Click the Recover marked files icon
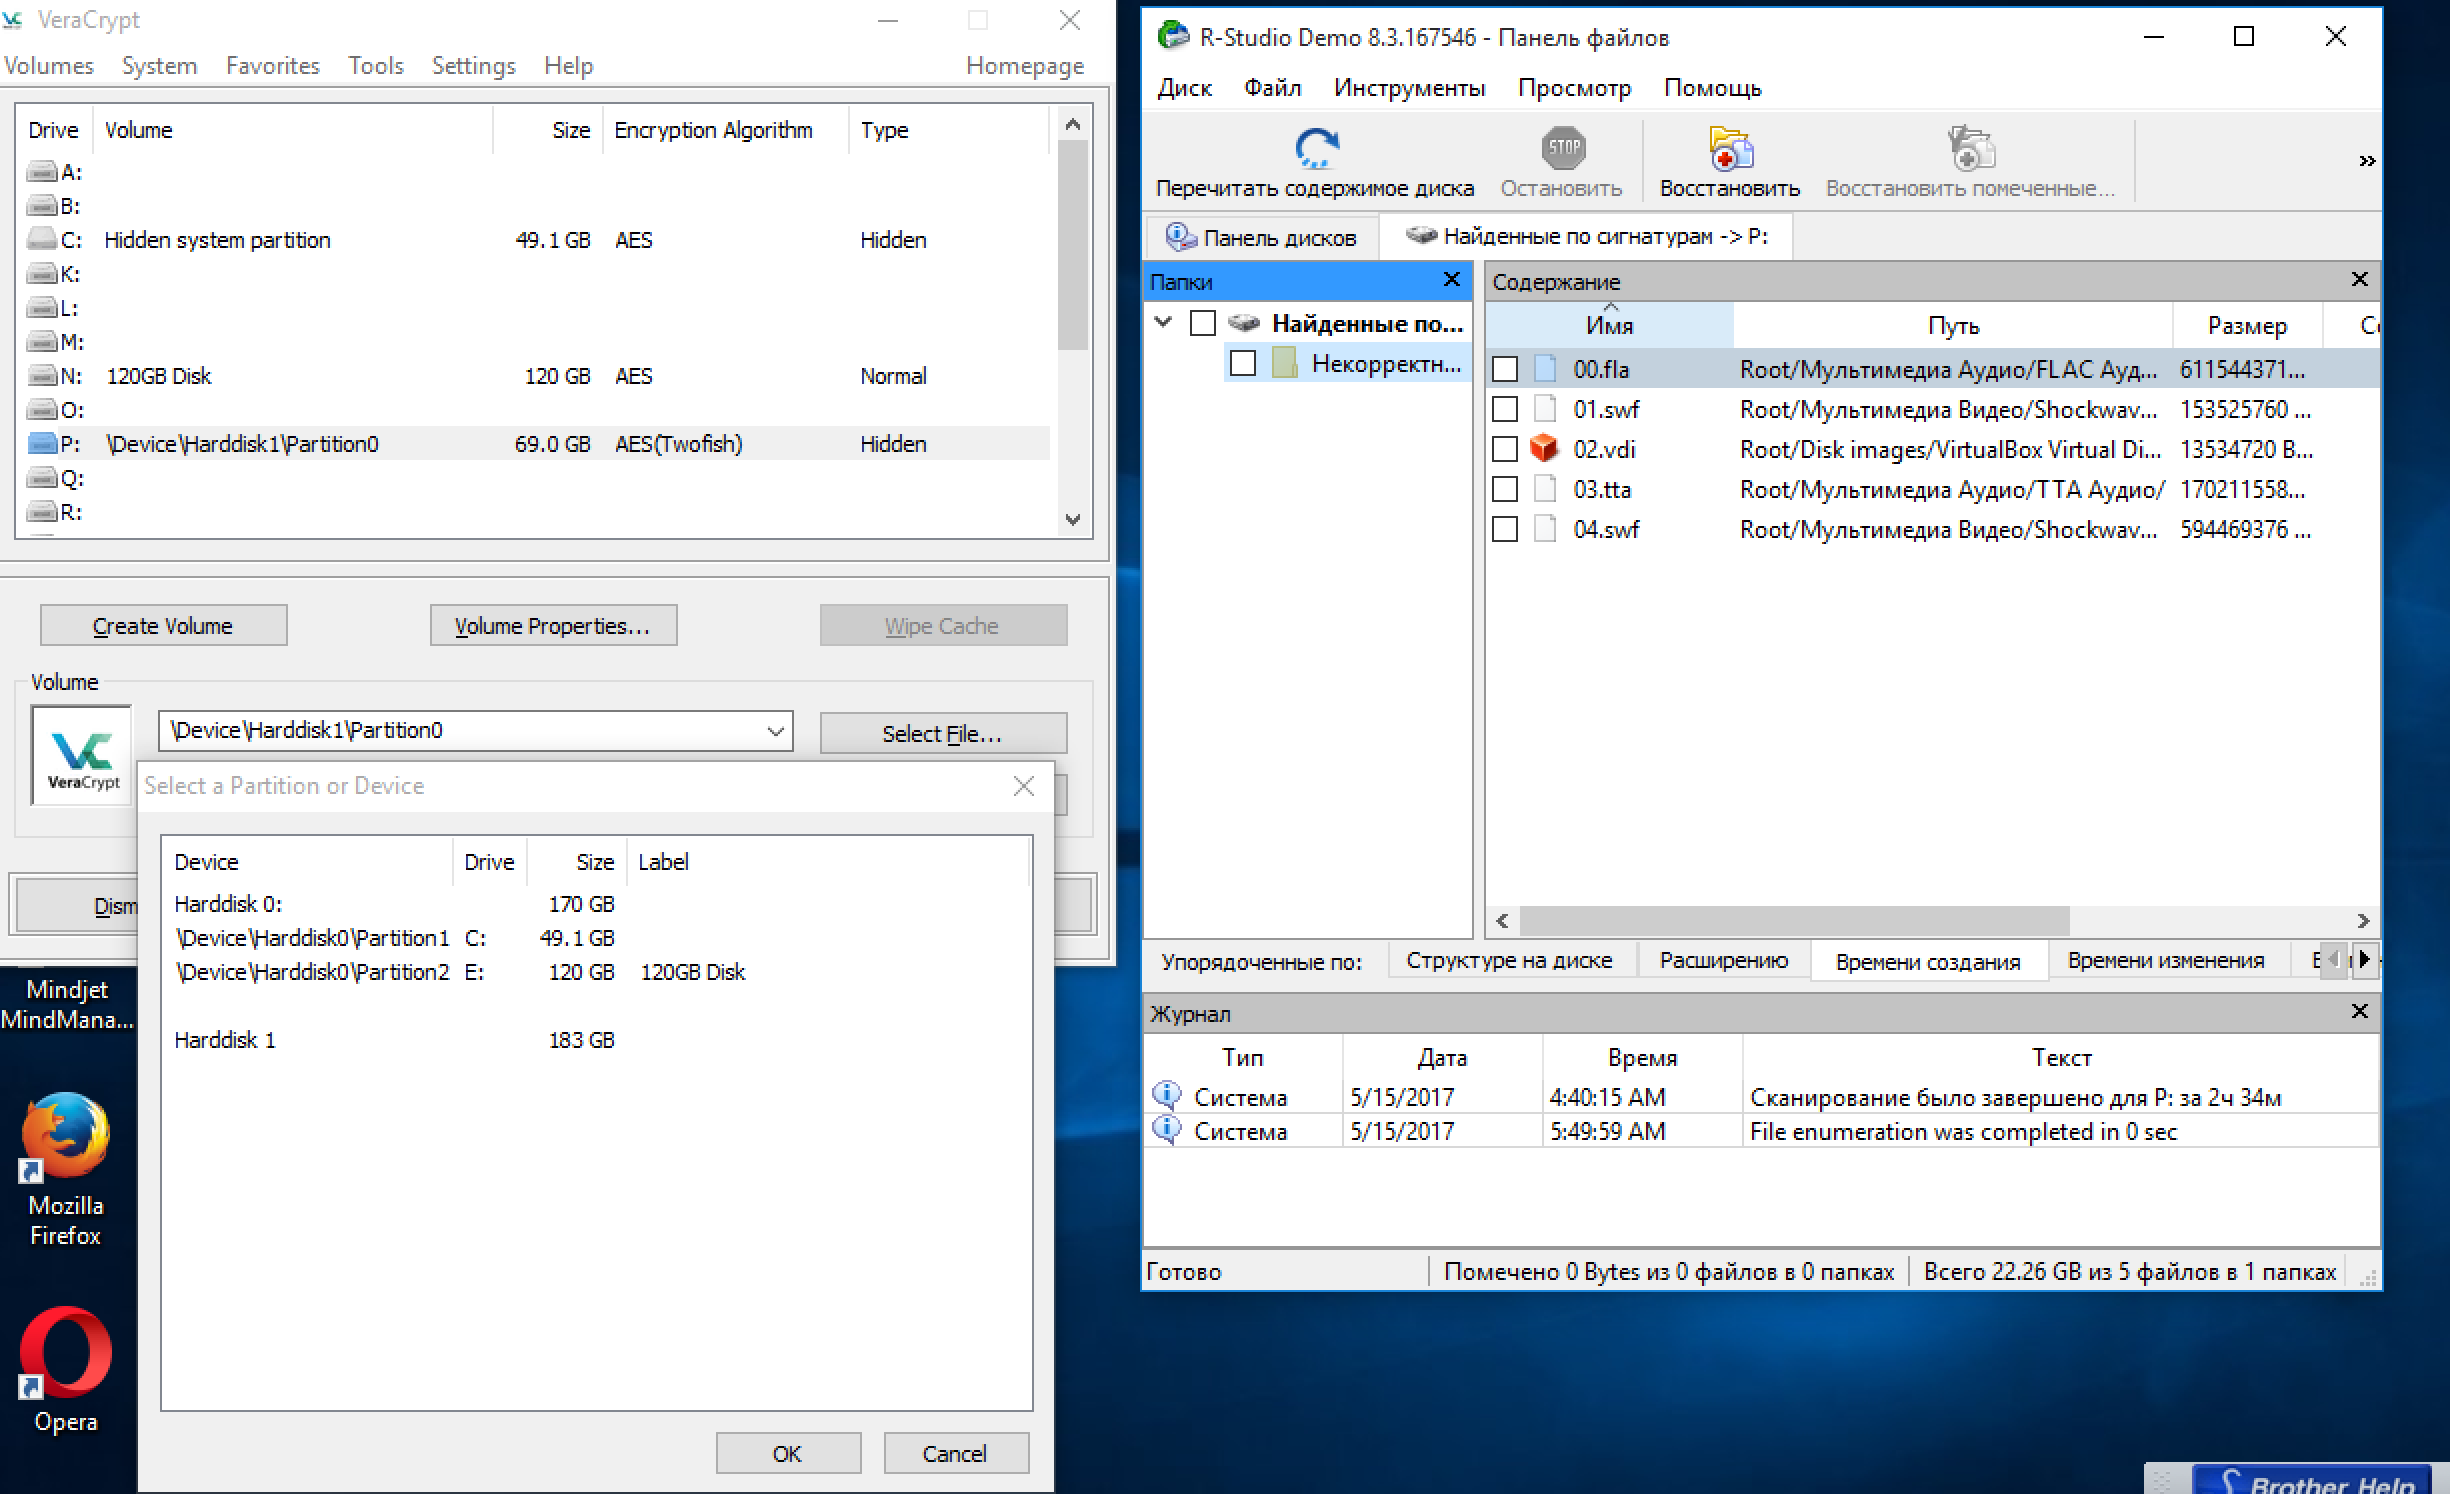This screenshot has width=2450, height=1494. pyautogui.click(x=1970, y=149)
